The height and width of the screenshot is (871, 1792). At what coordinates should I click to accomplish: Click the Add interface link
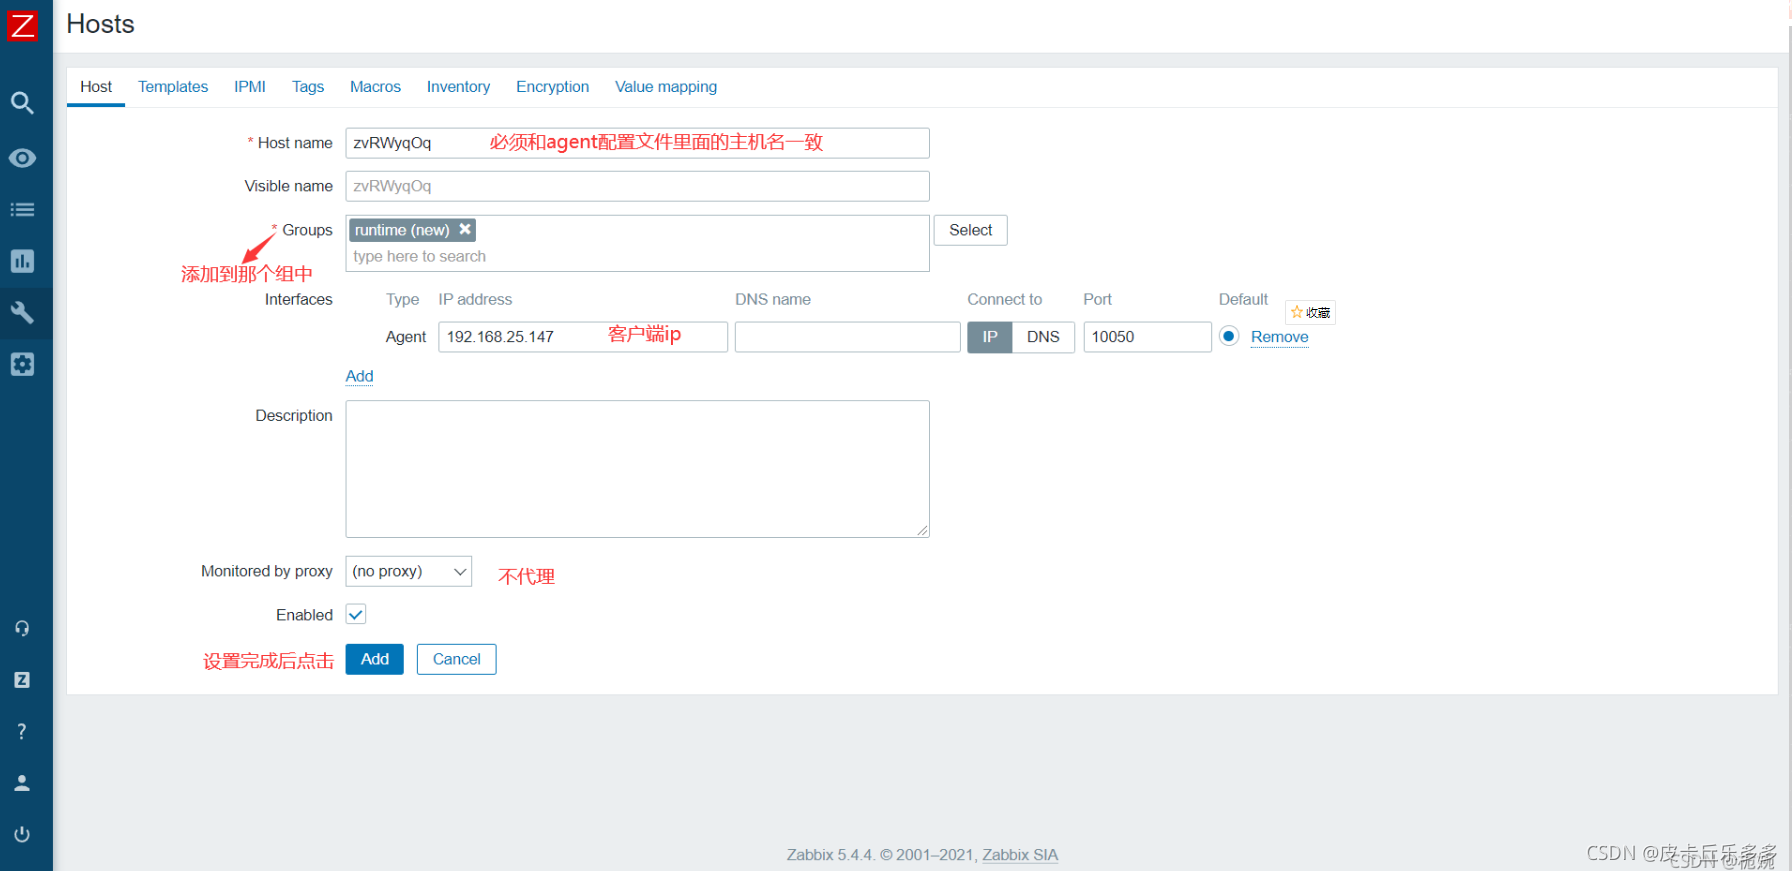tap(359, 376)
